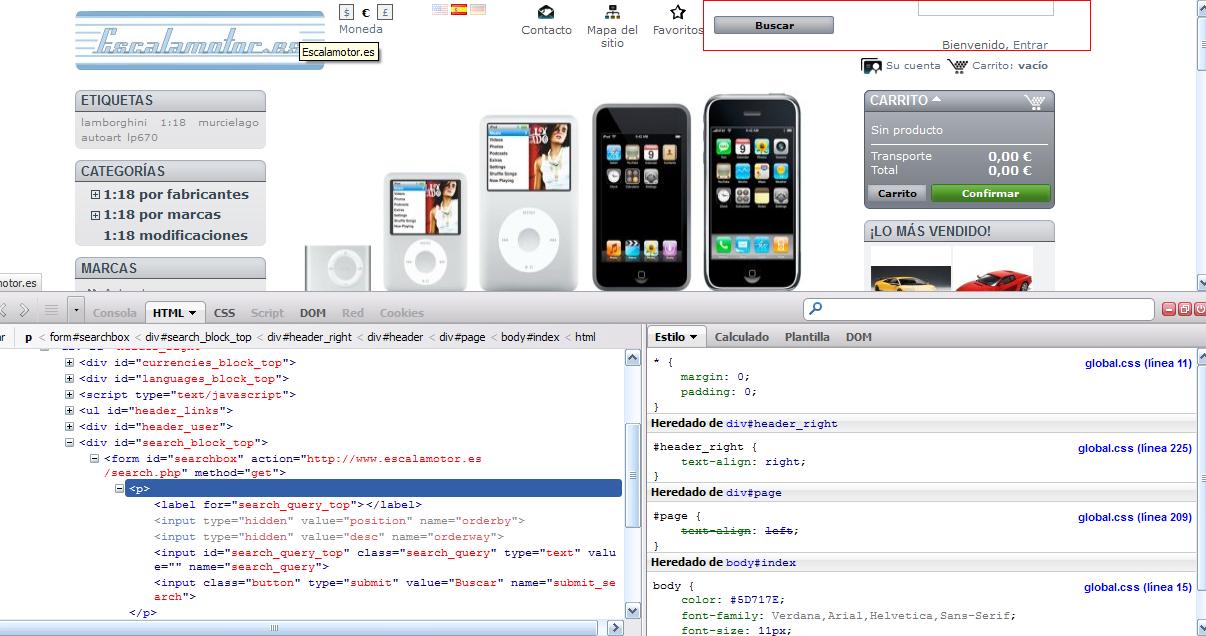Expand the div#languages_block_top node
This screenshot has width=1206, height=636.
coord(70,379)
